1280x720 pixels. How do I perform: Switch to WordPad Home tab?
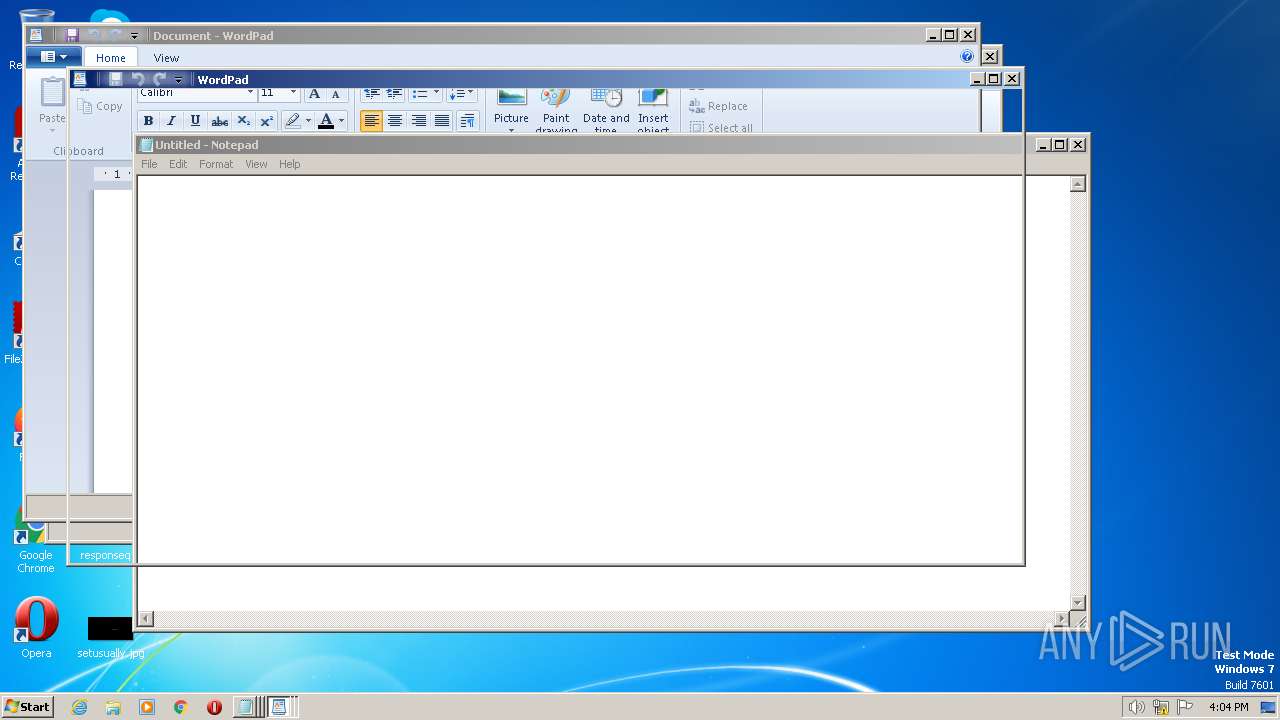tap(111, 58)
